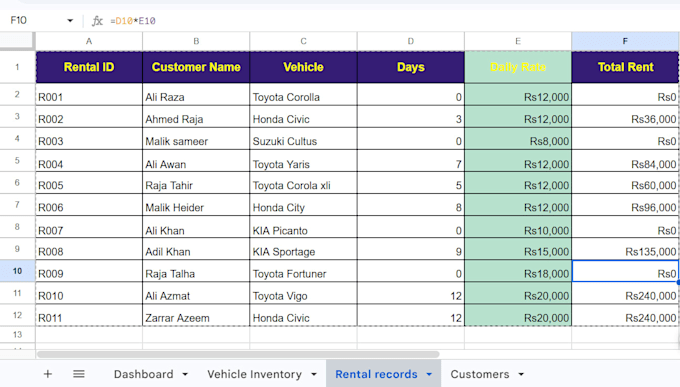Click the Rental ID header cell
Viewport: 680px width, 387px height.
89,67
